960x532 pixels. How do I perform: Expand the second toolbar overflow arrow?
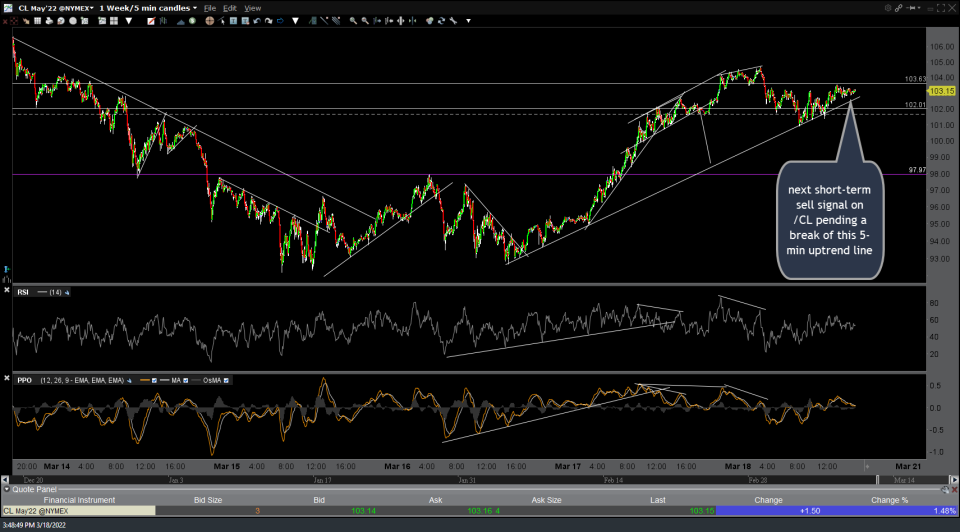(x=295, y=21)
